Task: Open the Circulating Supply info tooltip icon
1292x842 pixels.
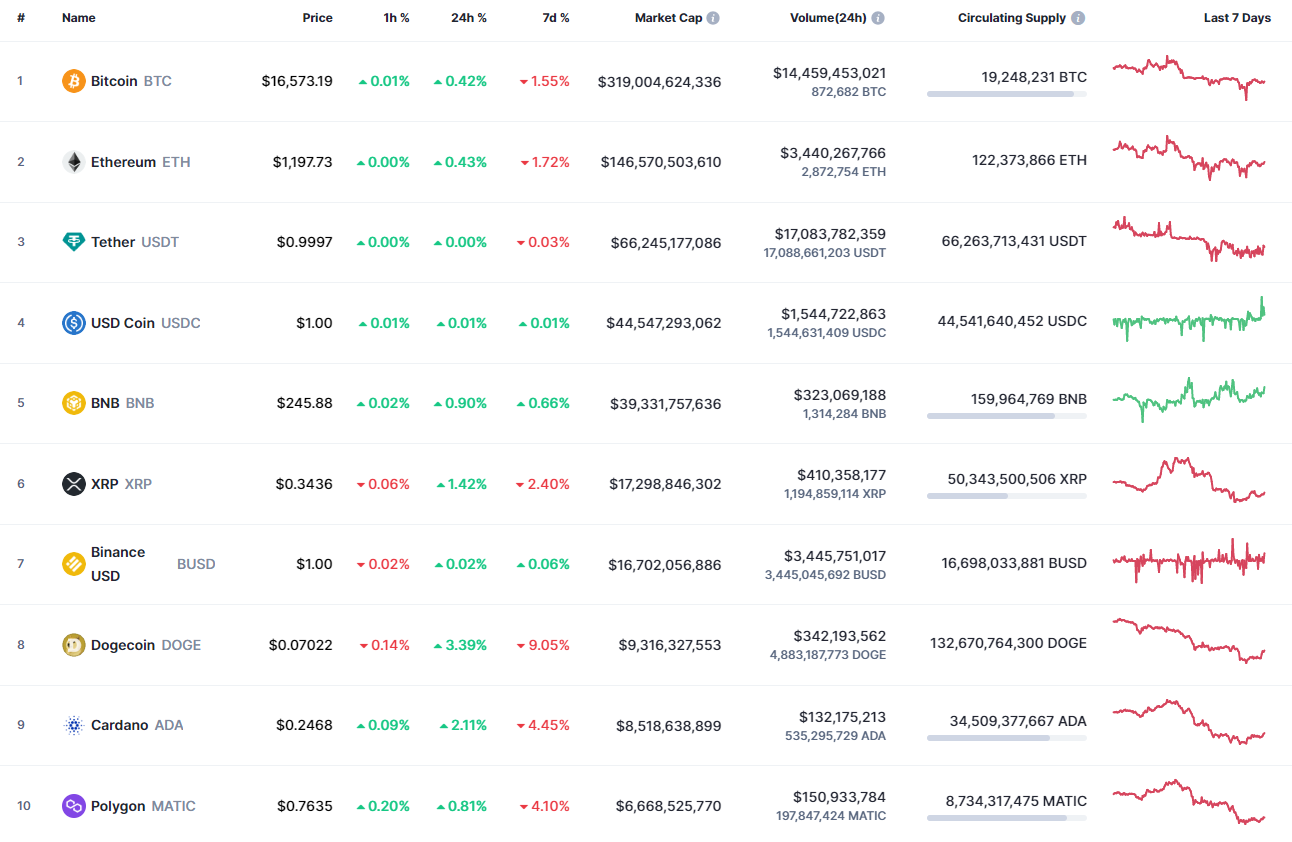Action: point(1078,17)
